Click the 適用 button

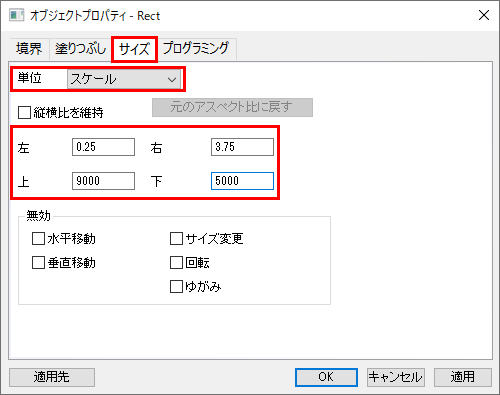click(x=463, y=377)
